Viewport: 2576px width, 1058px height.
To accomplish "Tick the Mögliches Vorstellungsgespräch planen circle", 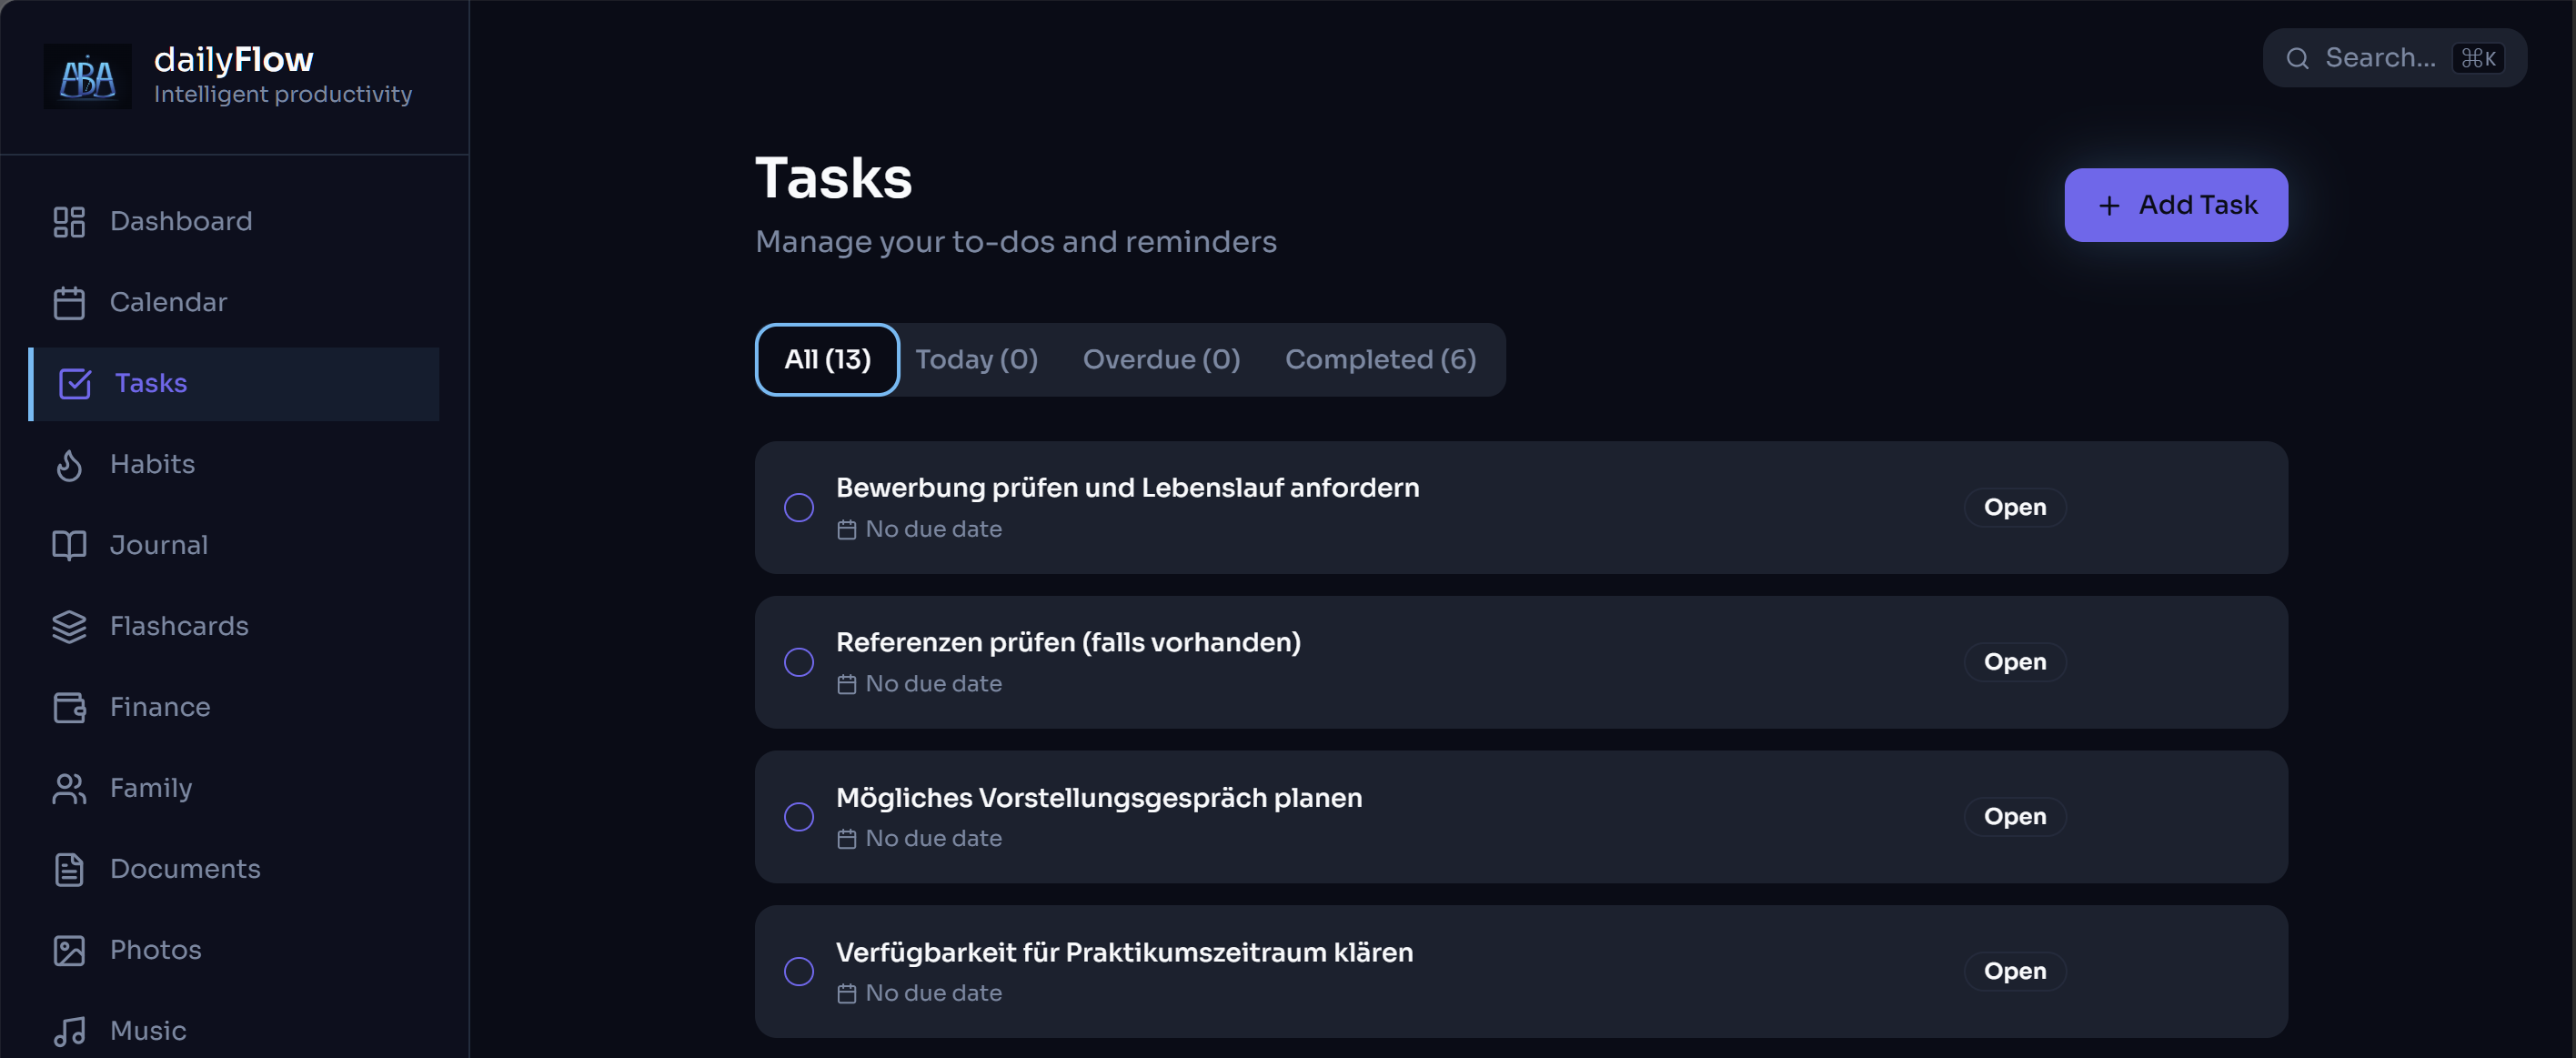I will click(x=799, y=817).
